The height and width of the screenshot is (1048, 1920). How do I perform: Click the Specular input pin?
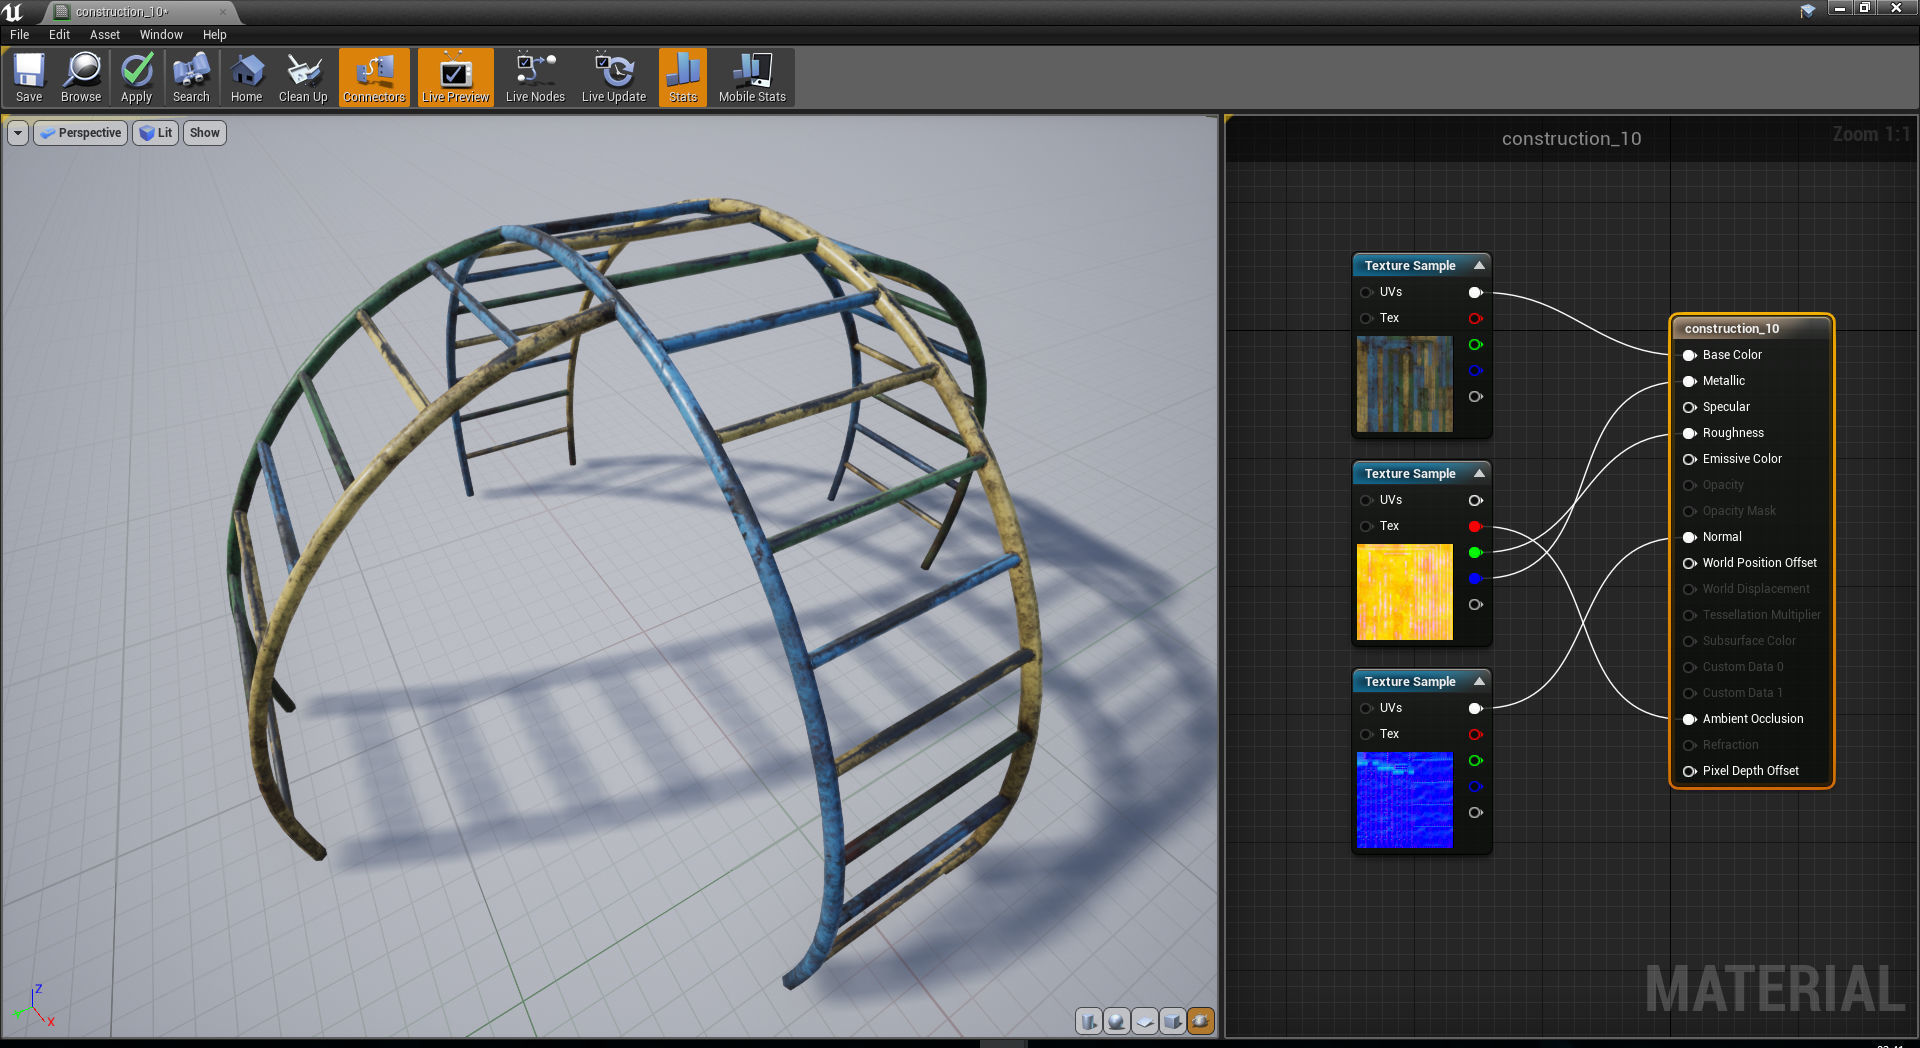[x=1690, y=407]
